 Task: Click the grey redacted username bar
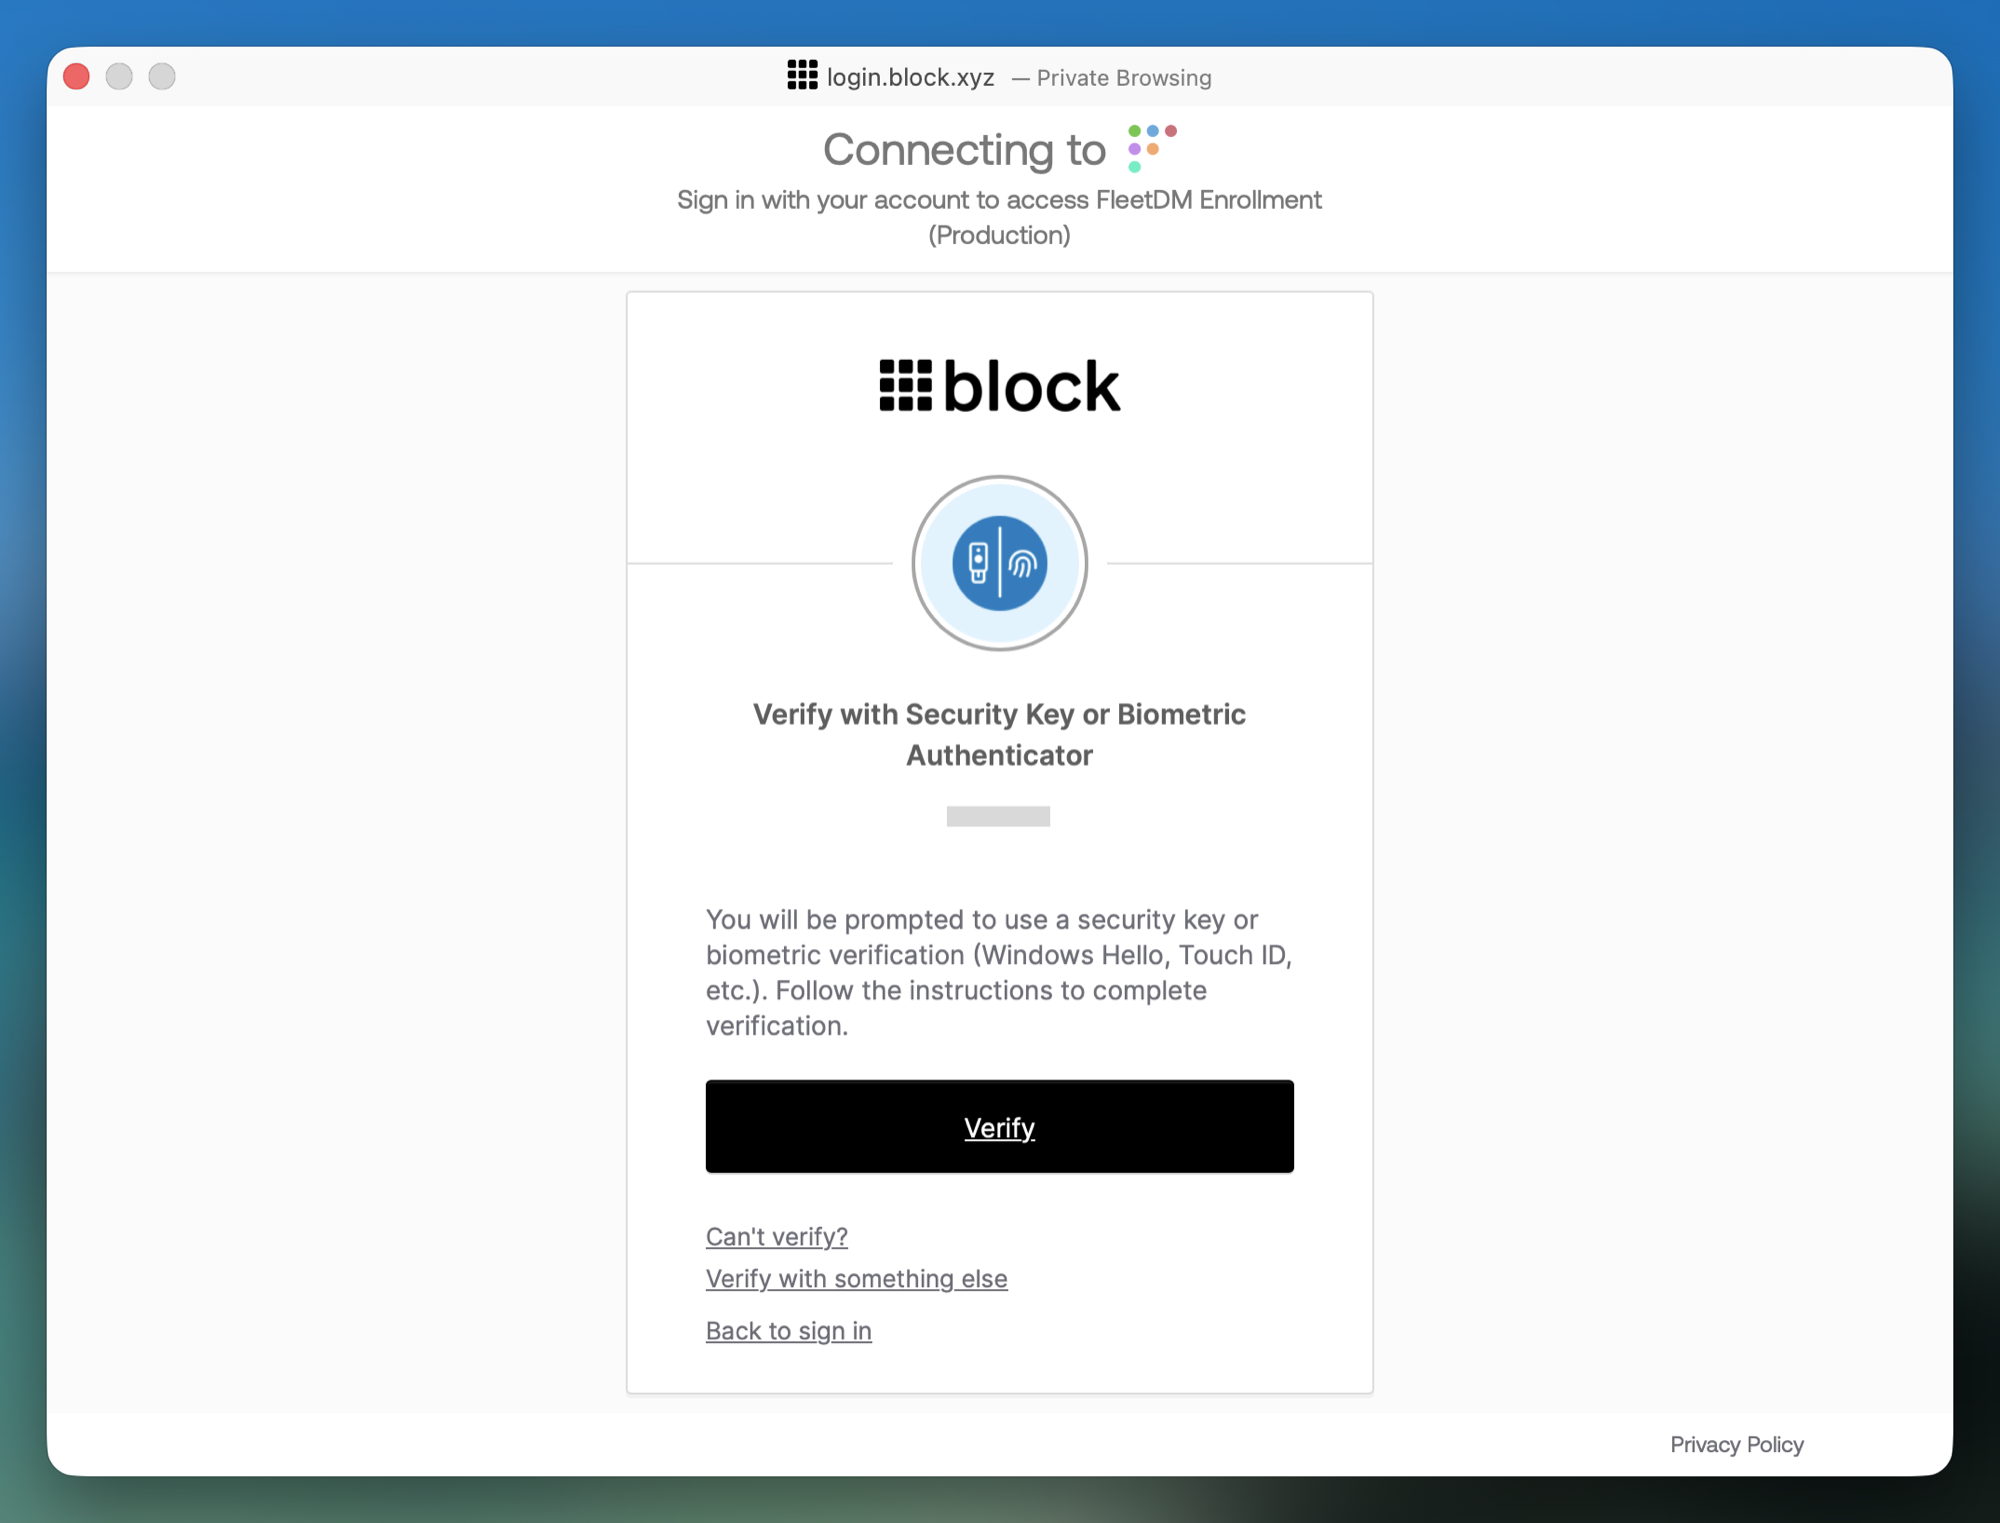(998, 816)
